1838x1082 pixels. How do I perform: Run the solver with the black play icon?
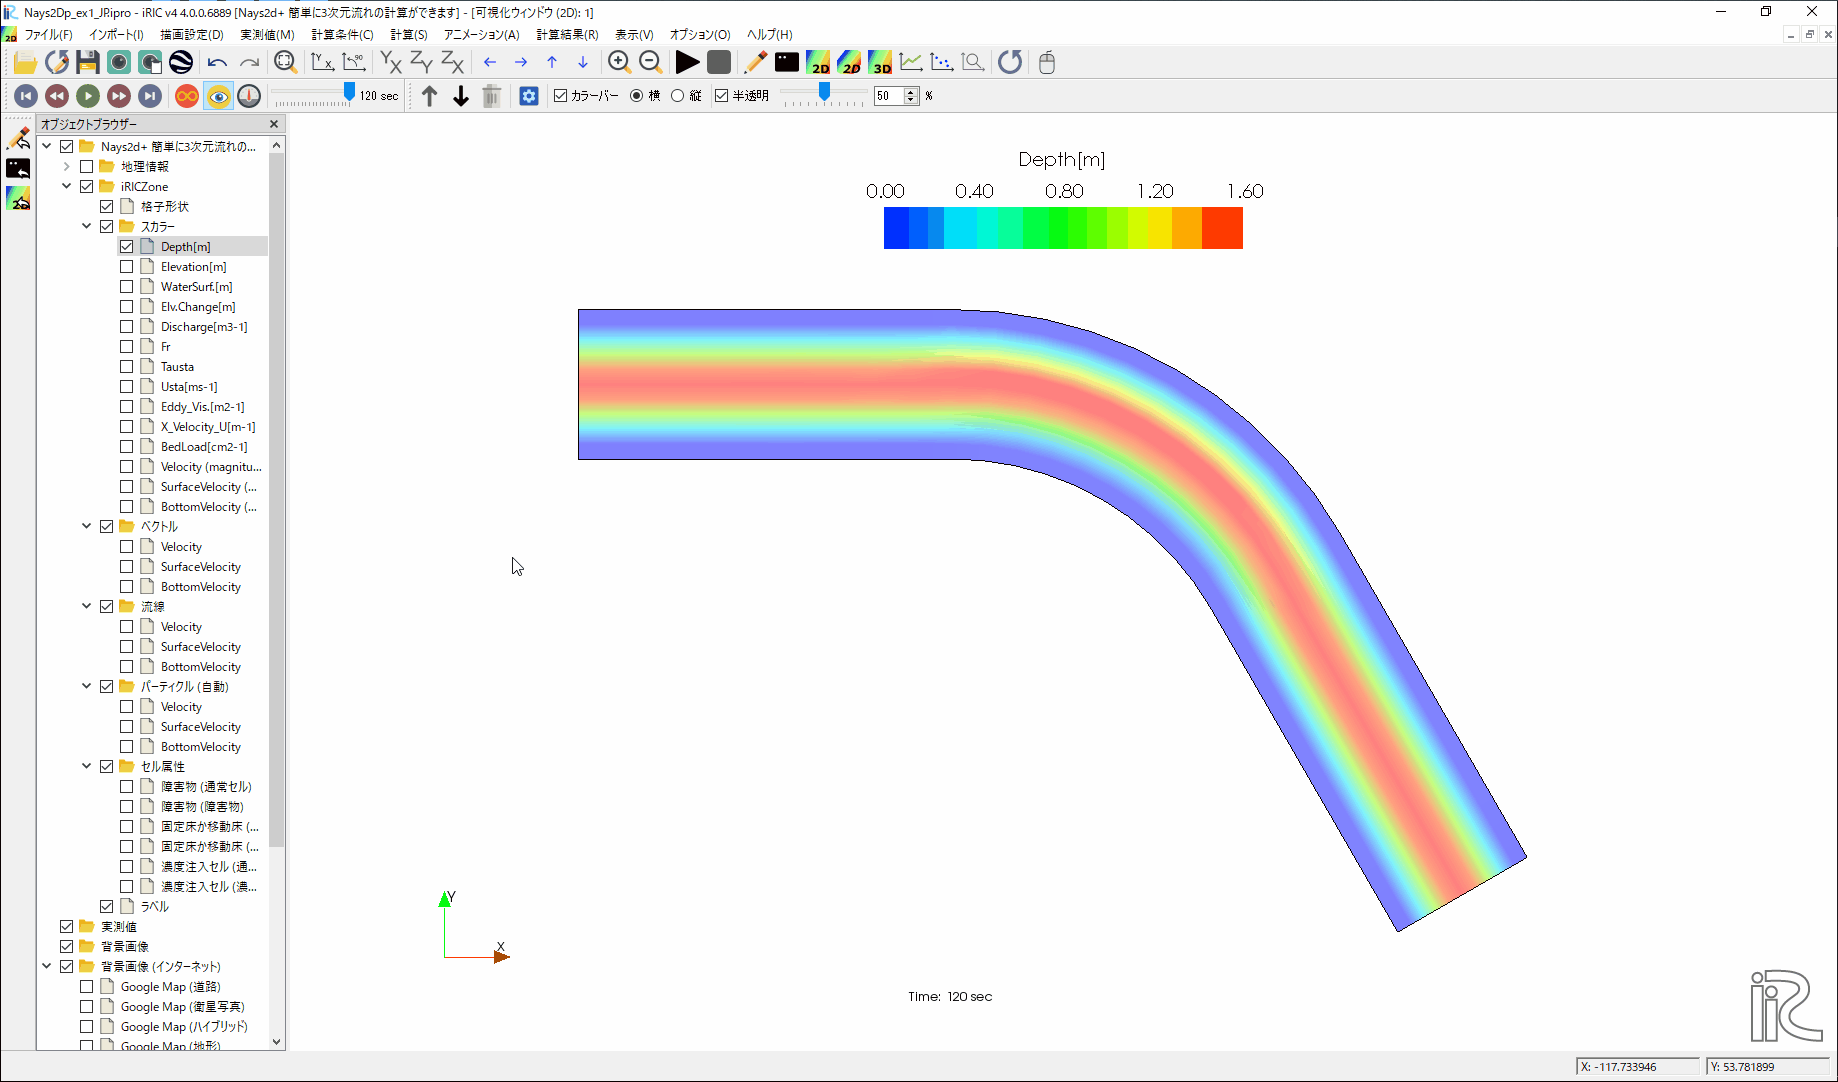click(687, 62)
